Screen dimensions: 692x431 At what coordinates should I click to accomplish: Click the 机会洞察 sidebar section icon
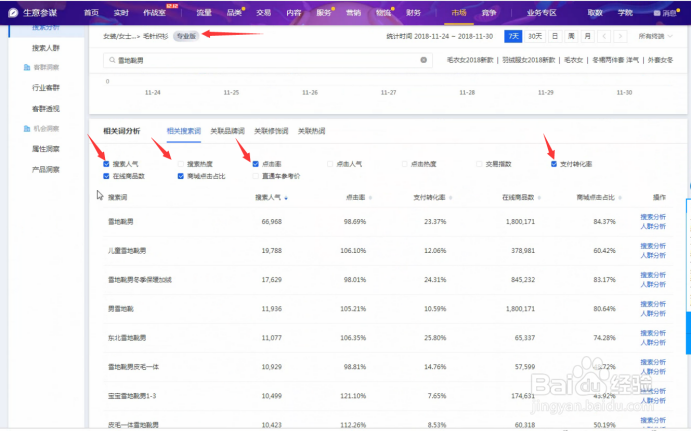[x=26, y=129]
